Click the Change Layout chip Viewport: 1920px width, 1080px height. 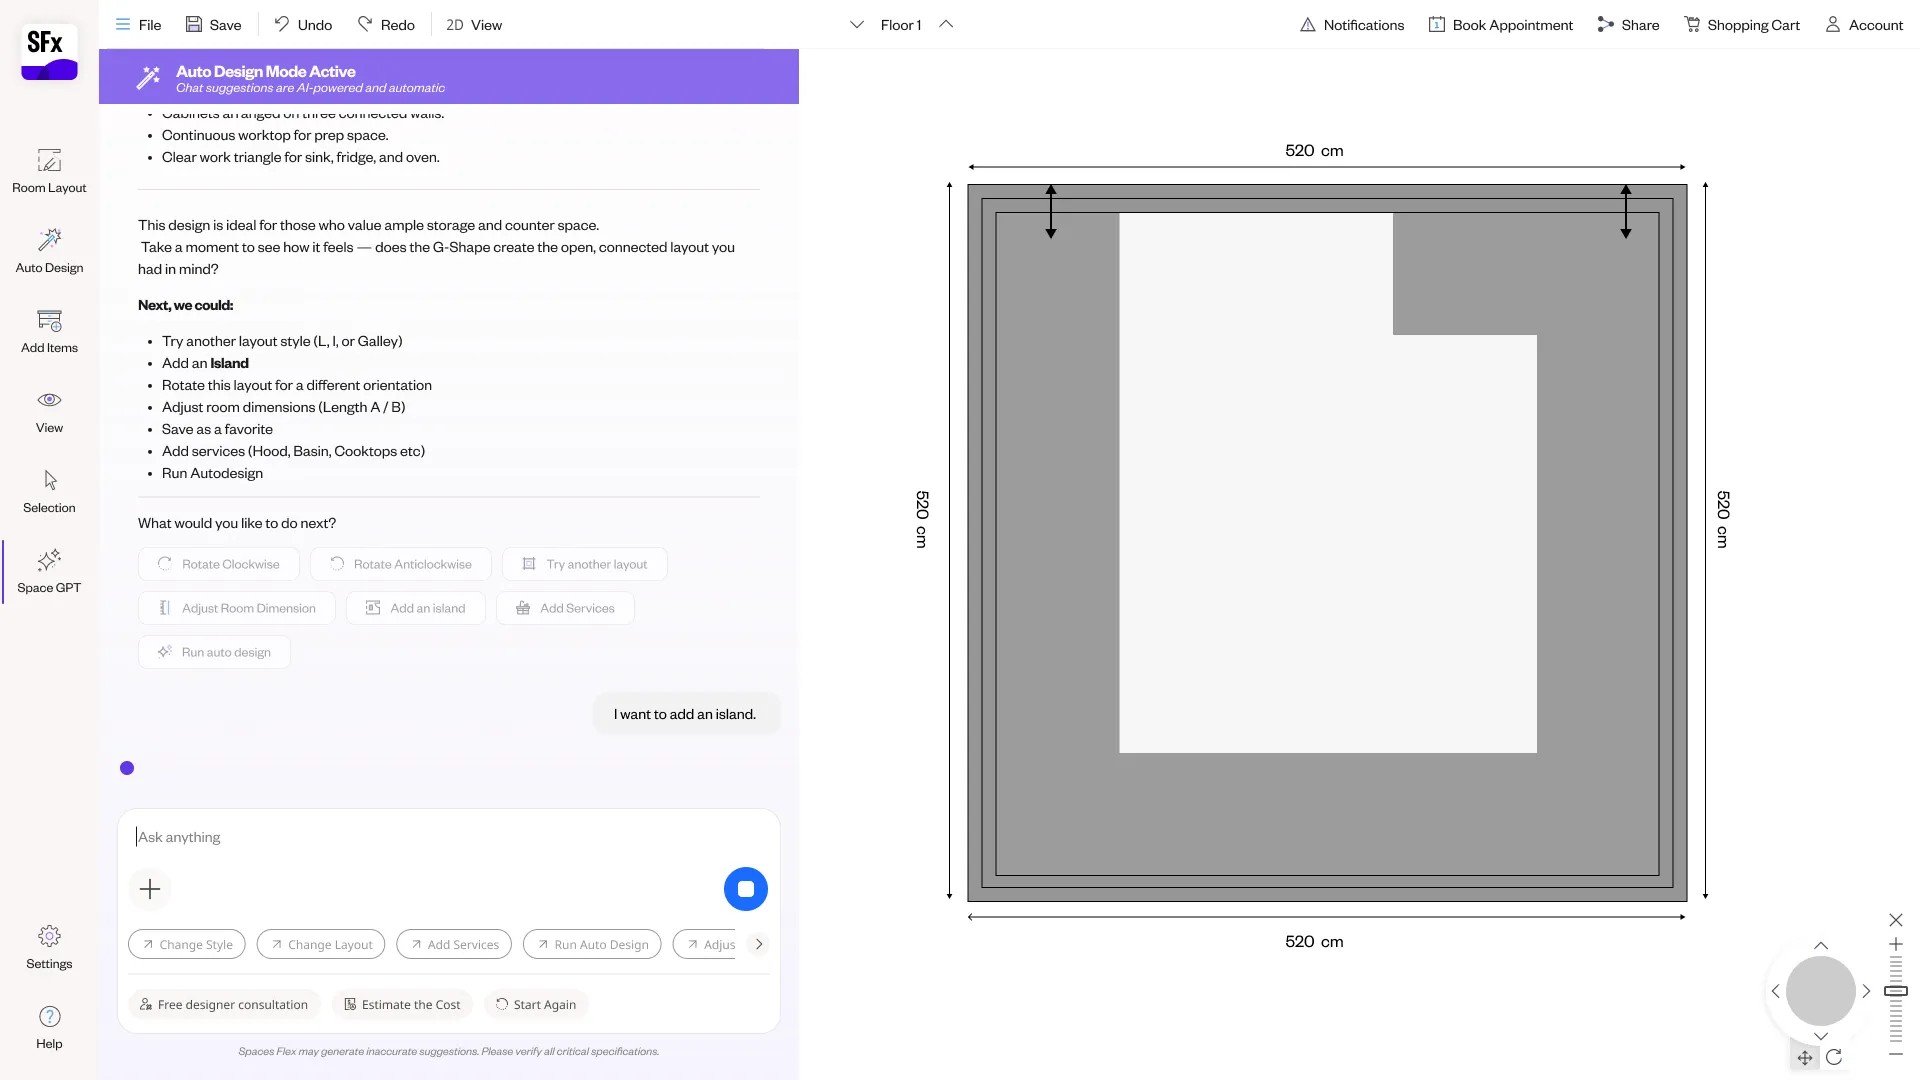coord(321,944)
